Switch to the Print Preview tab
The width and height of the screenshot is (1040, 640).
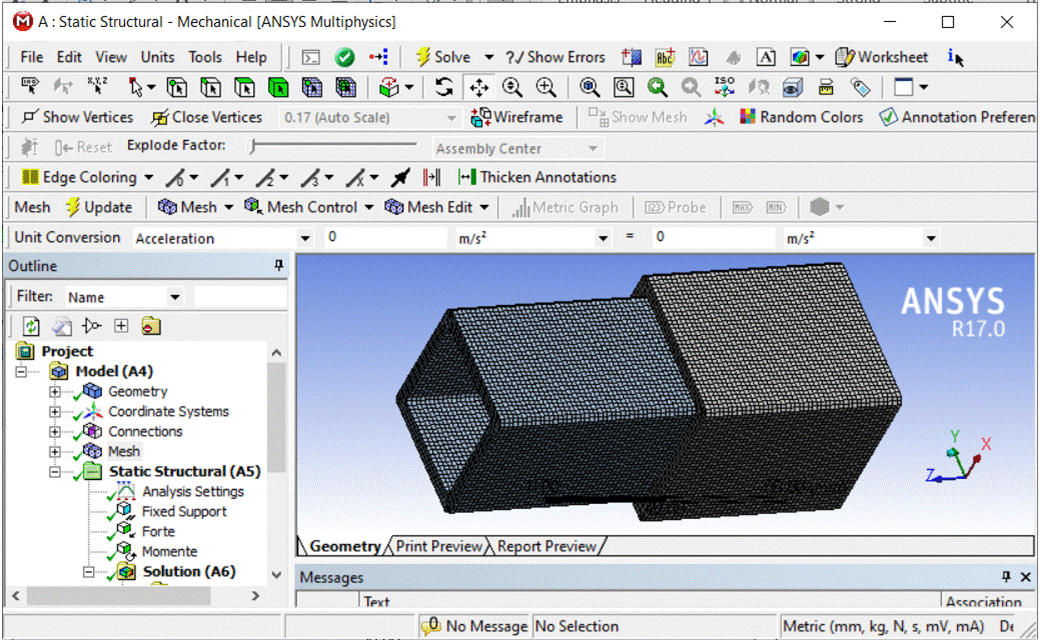tap(439, 546)
